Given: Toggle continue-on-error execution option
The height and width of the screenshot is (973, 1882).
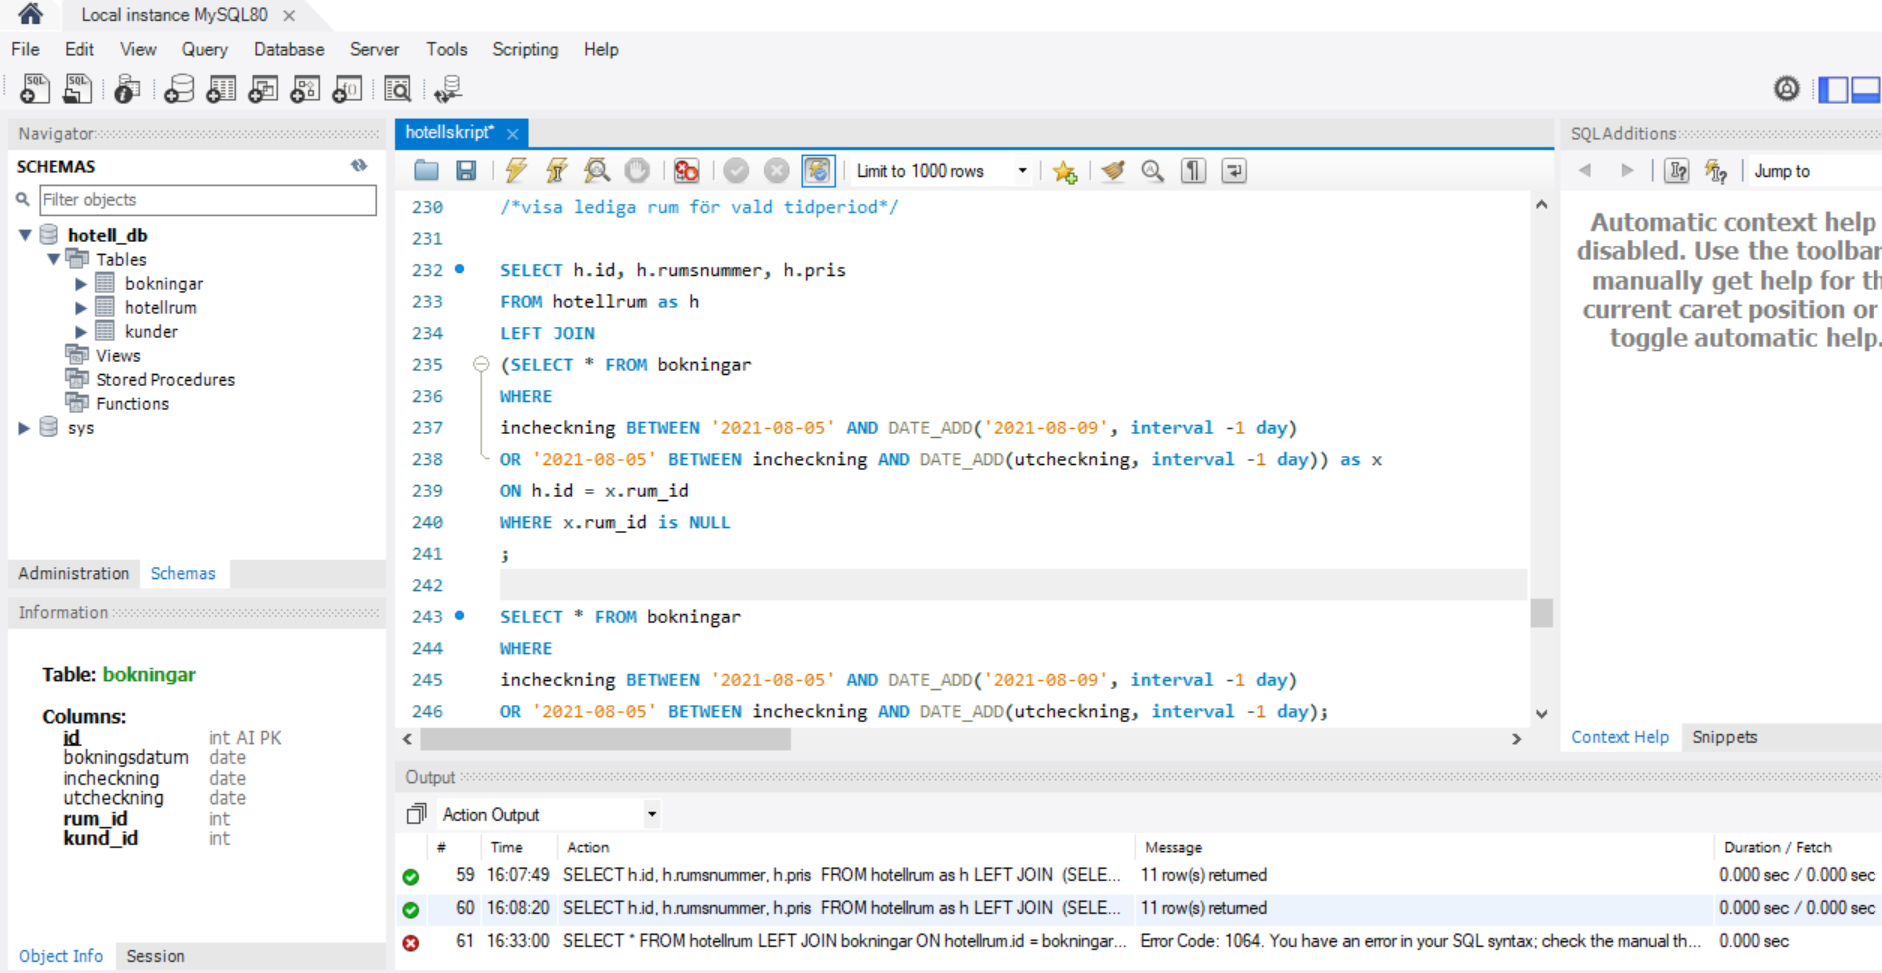Looking at the screenshot, I should 686,171.
